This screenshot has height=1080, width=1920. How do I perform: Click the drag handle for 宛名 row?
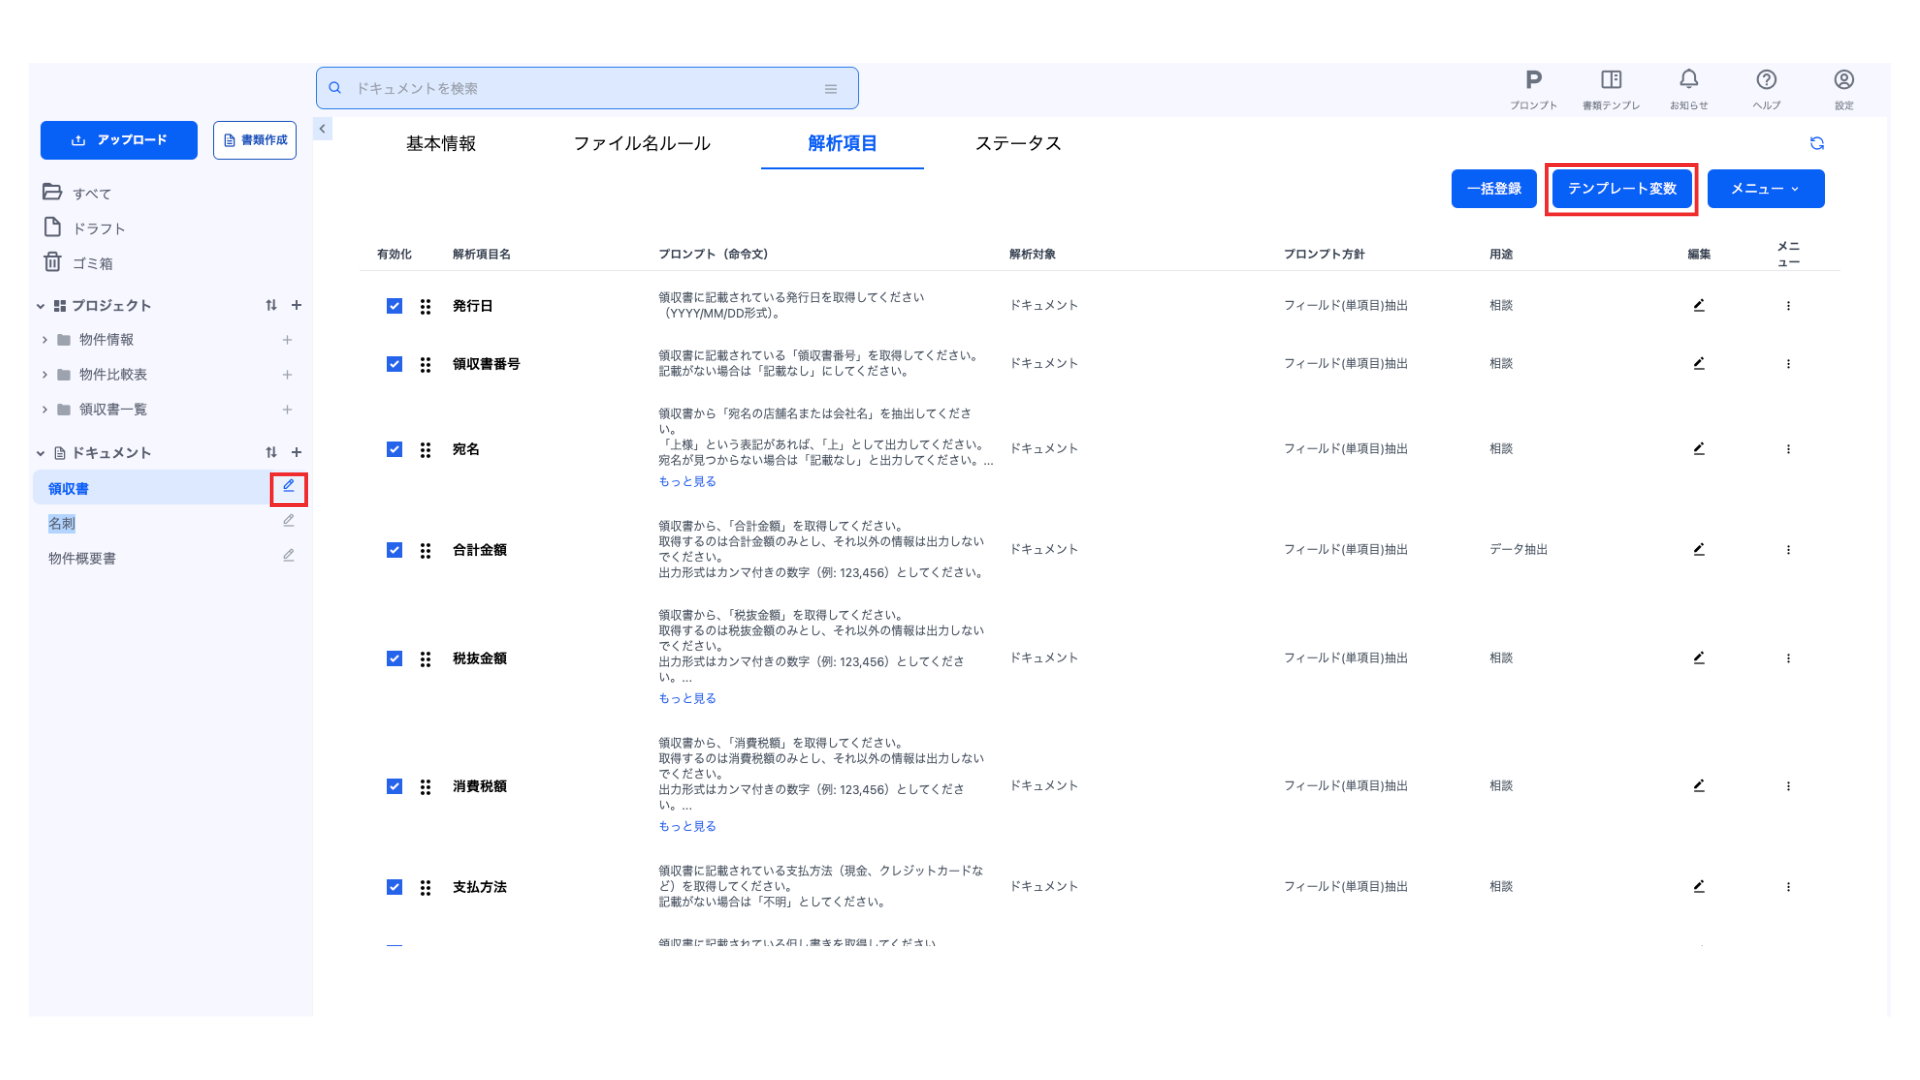point(425,450)
